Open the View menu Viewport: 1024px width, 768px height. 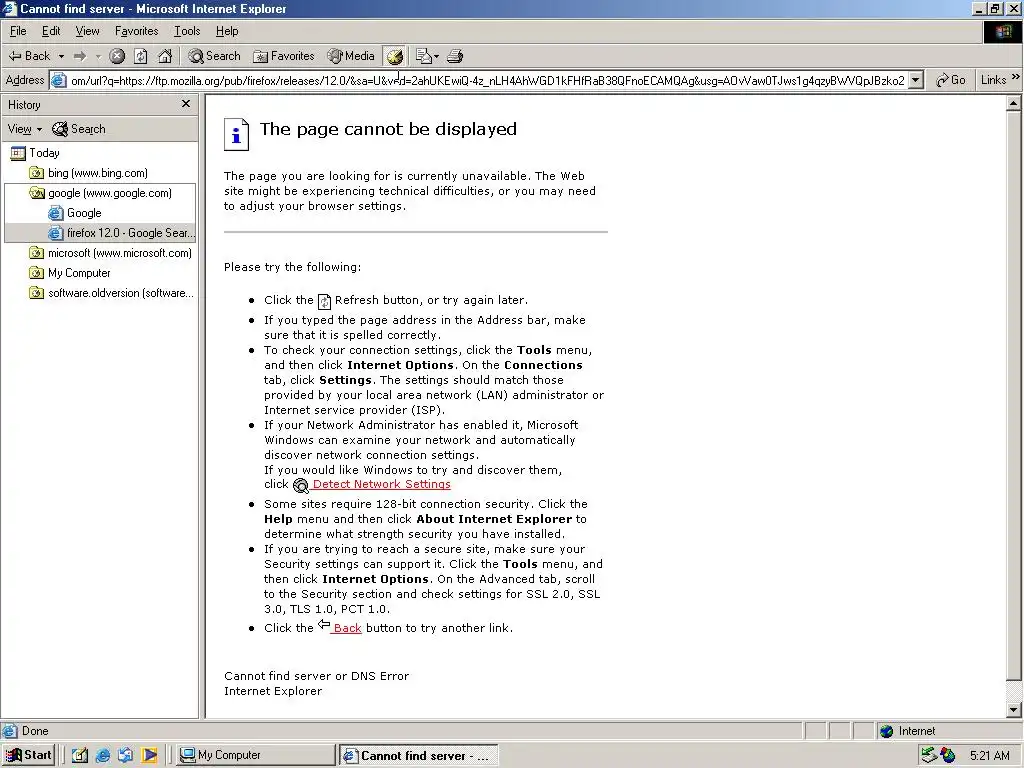[x=88, y=31]
